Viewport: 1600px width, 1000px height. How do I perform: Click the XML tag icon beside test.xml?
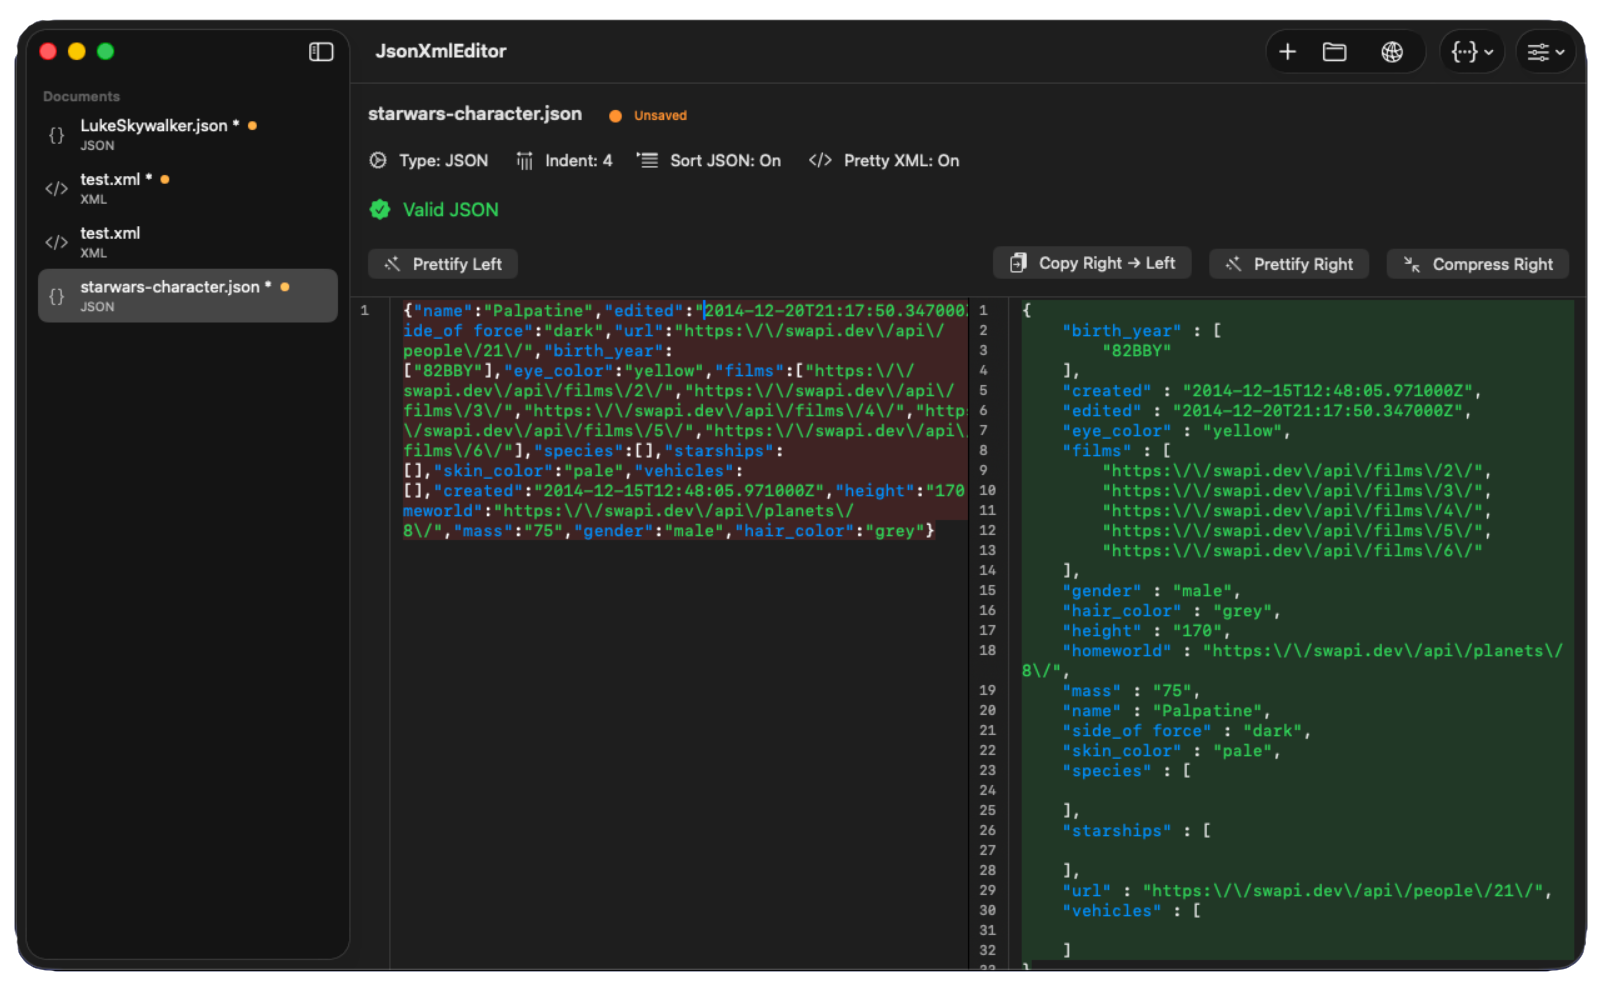[x=56, y=188]
